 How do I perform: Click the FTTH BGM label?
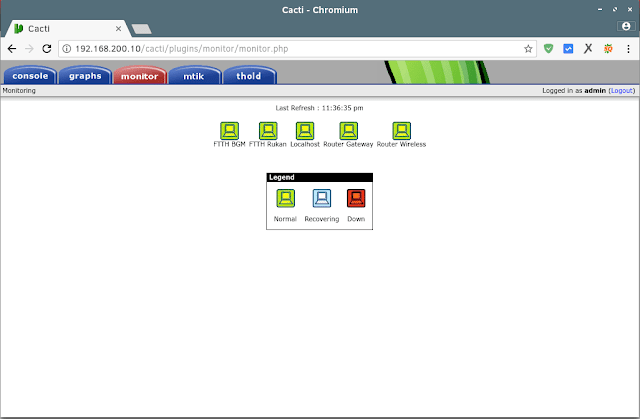point(229,144)
